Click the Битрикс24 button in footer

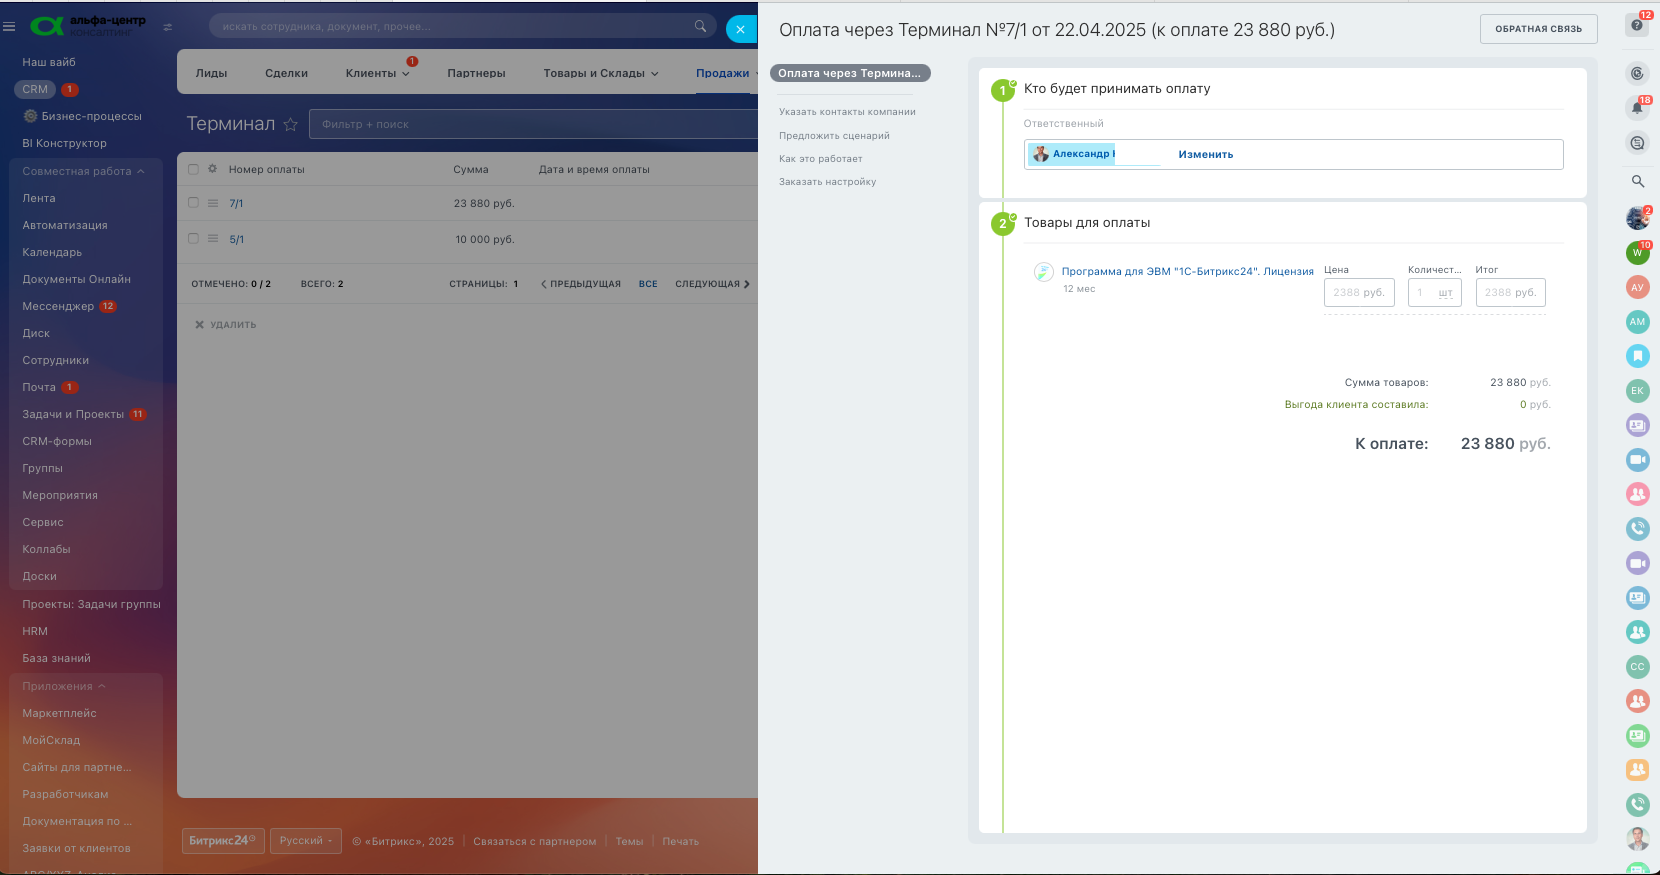pos(223,841)
